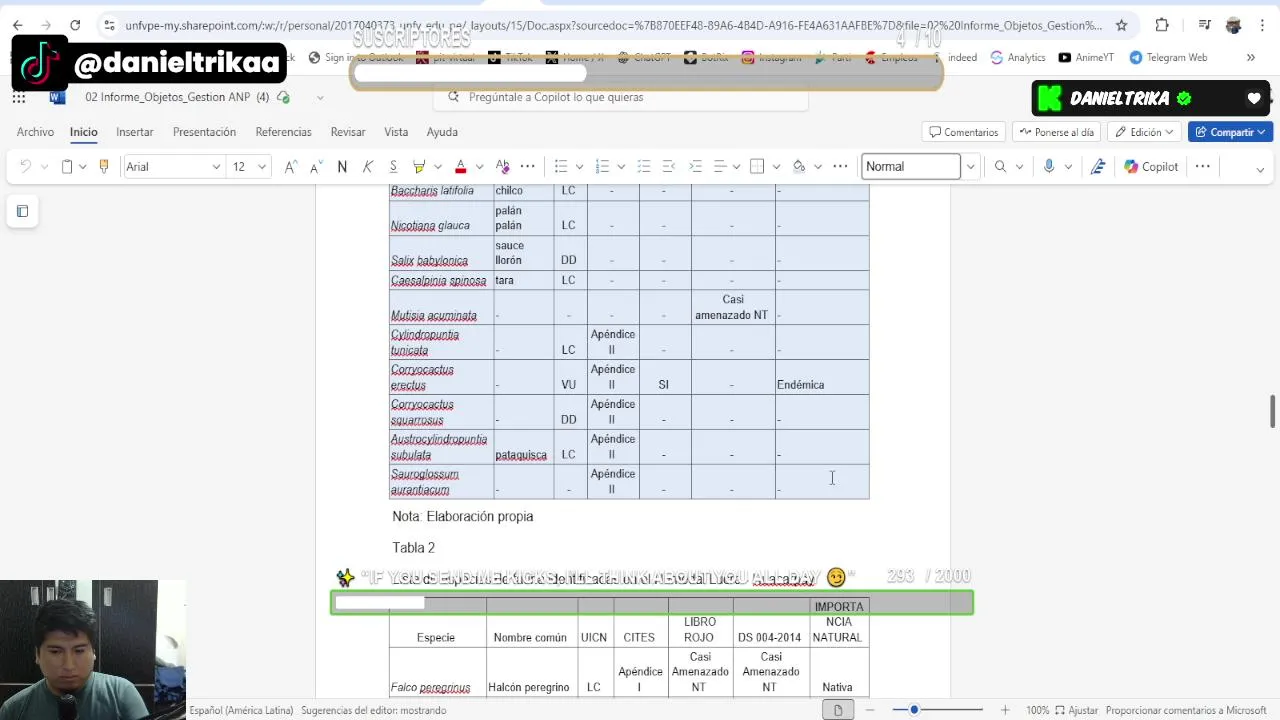Apply bulleted list
The width and height of the screenshot is (1280, 720).
pos(561,167)
